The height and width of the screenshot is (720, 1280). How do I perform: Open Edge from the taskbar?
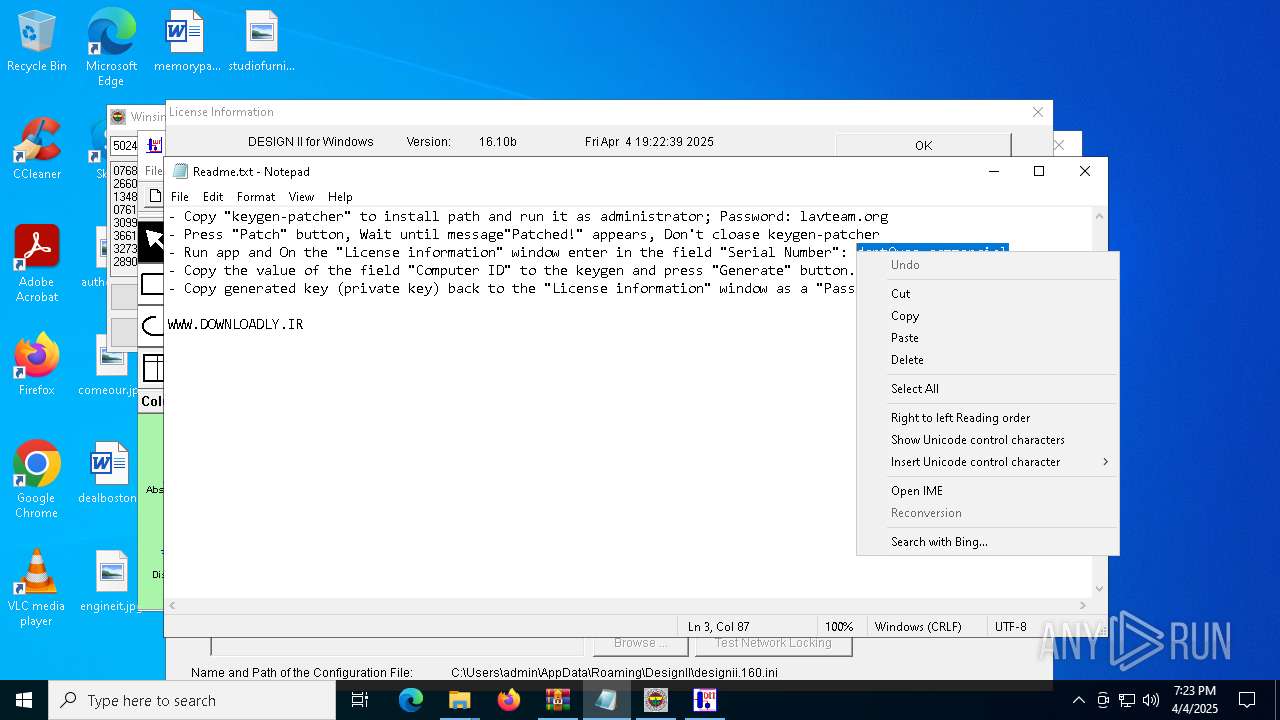click(x=411, y=700)
